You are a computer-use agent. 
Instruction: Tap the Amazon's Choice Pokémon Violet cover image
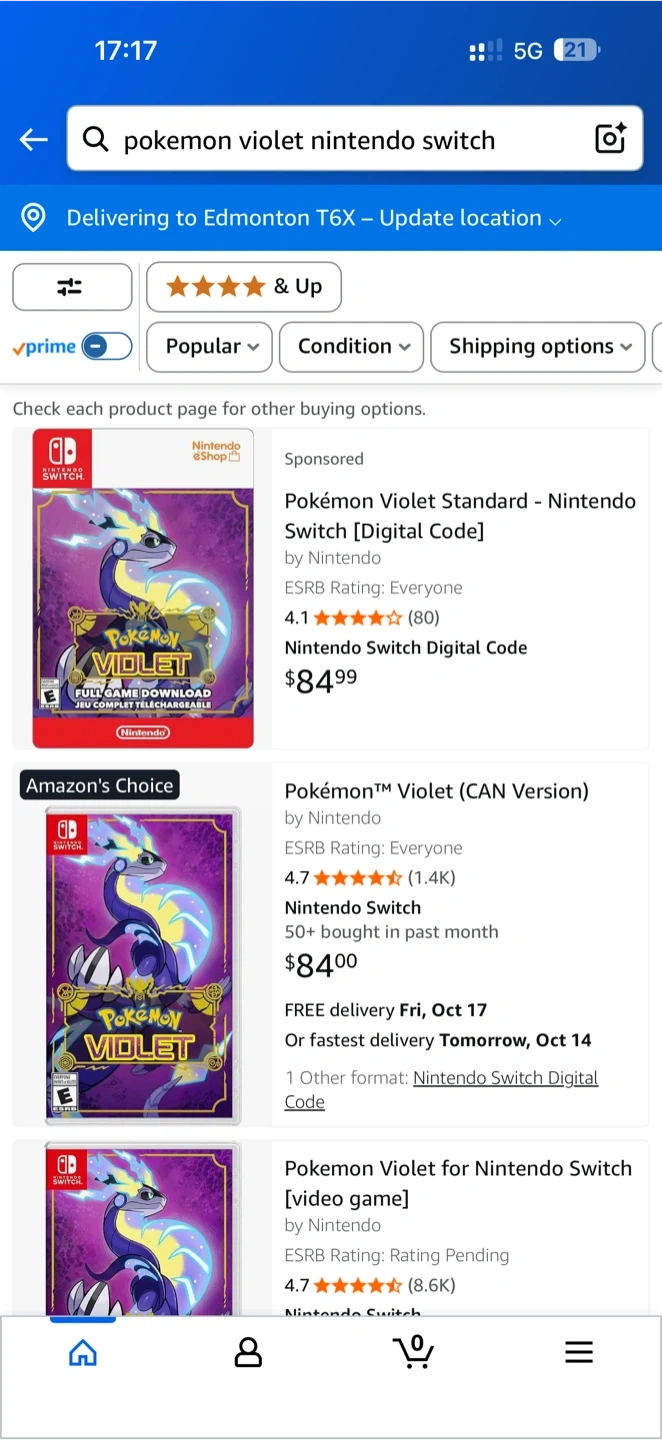coord(143,965)
